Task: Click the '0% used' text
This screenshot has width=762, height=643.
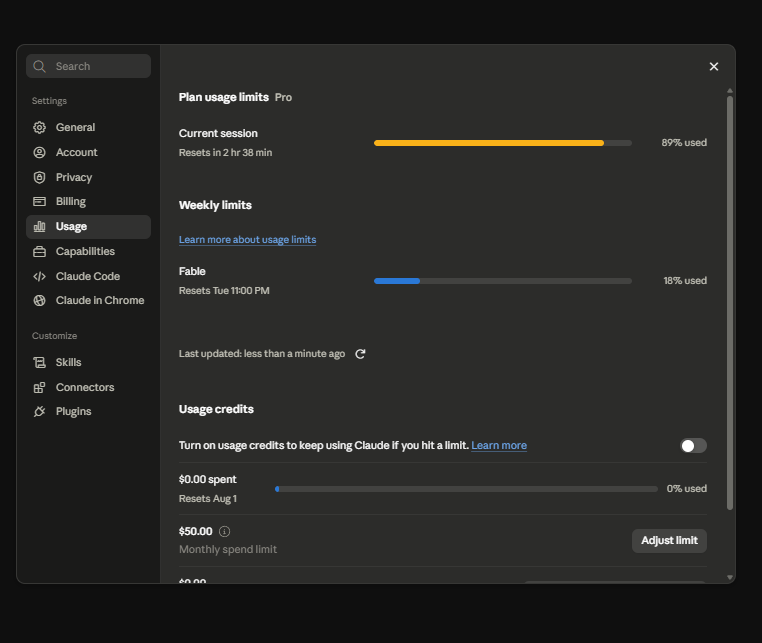Action: 687,489
